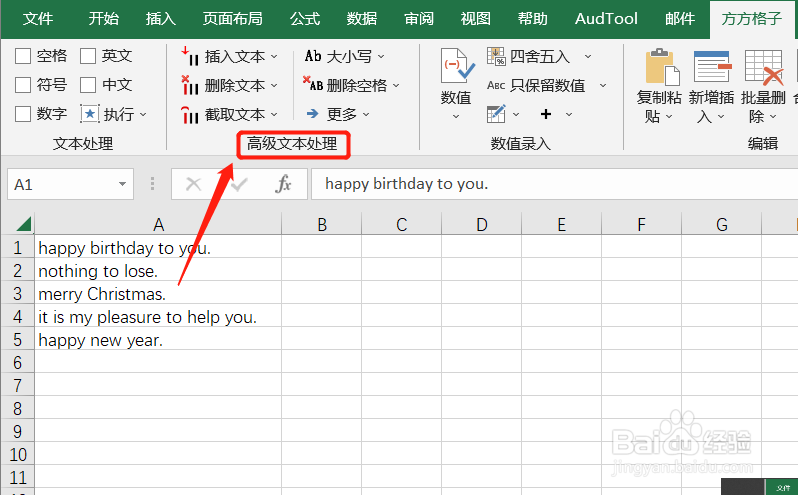
Task: Click the Select All corner triangle
Action: [23, 224]
